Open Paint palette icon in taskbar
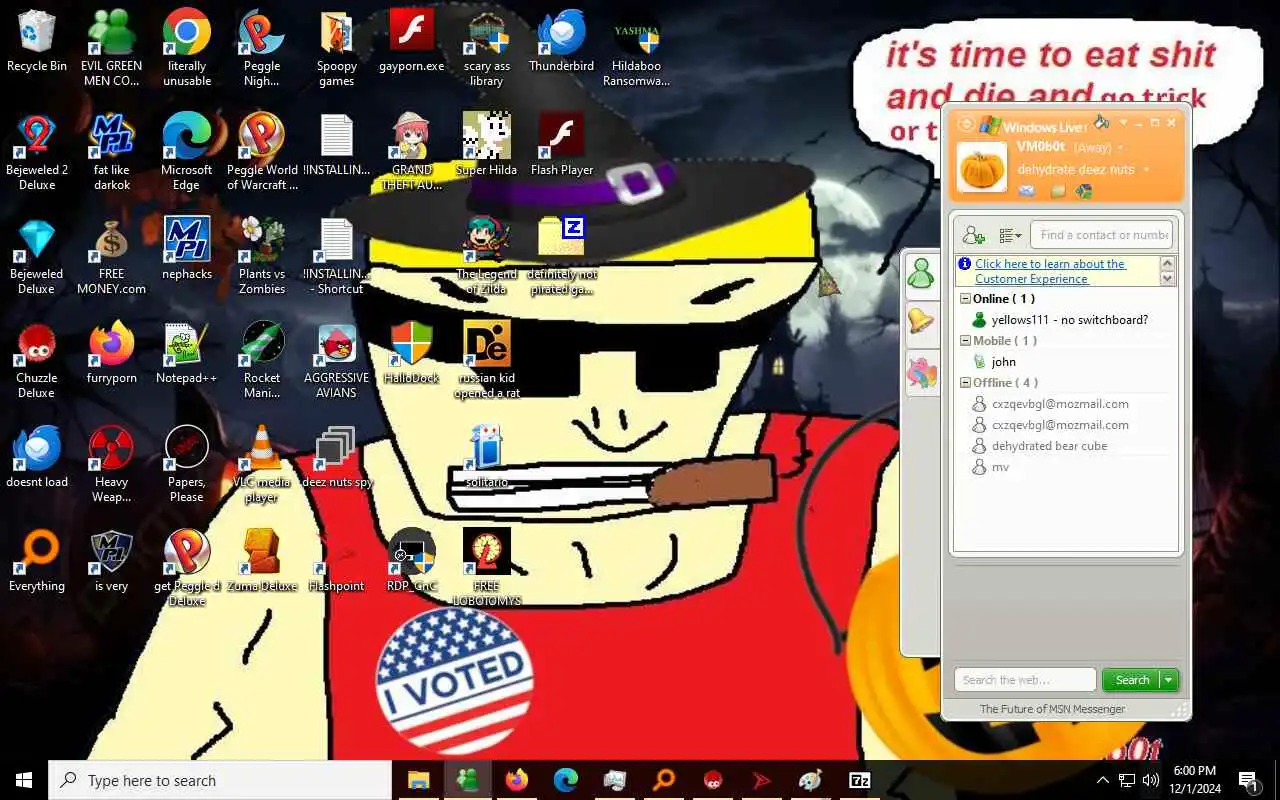Image resolution: width=1280 pixels, height=800 pixels. click(810, 780)
